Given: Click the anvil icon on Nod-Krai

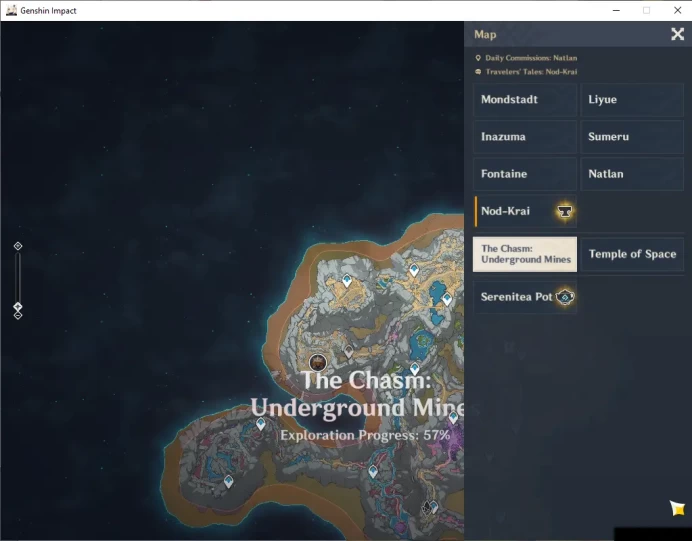Looking at the screenshot, I should pos(564,211).
